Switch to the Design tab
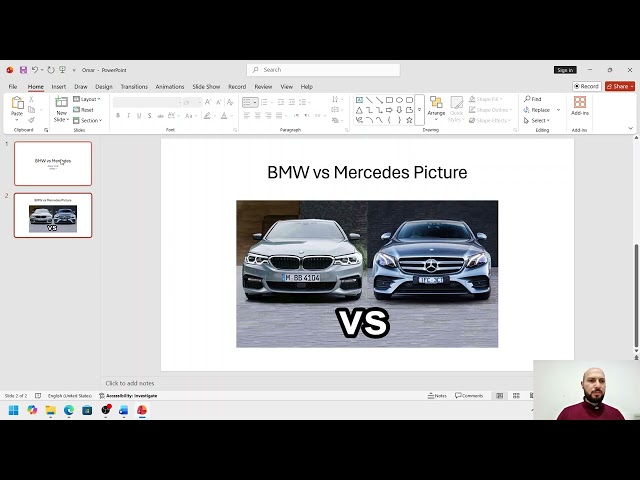This screenshot has height=480, width=640. (104, 87)
